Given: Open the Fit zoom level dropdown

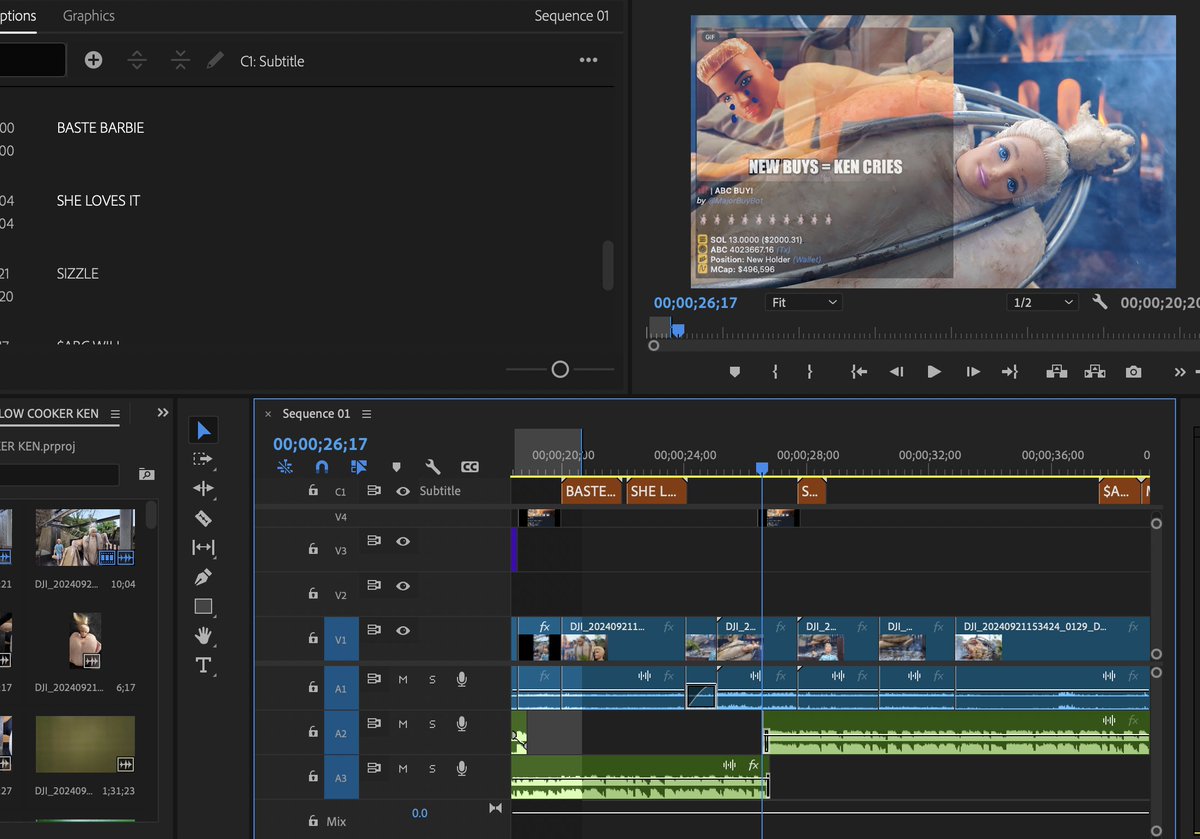Looking at the screenshot, I should coord(804,302).
